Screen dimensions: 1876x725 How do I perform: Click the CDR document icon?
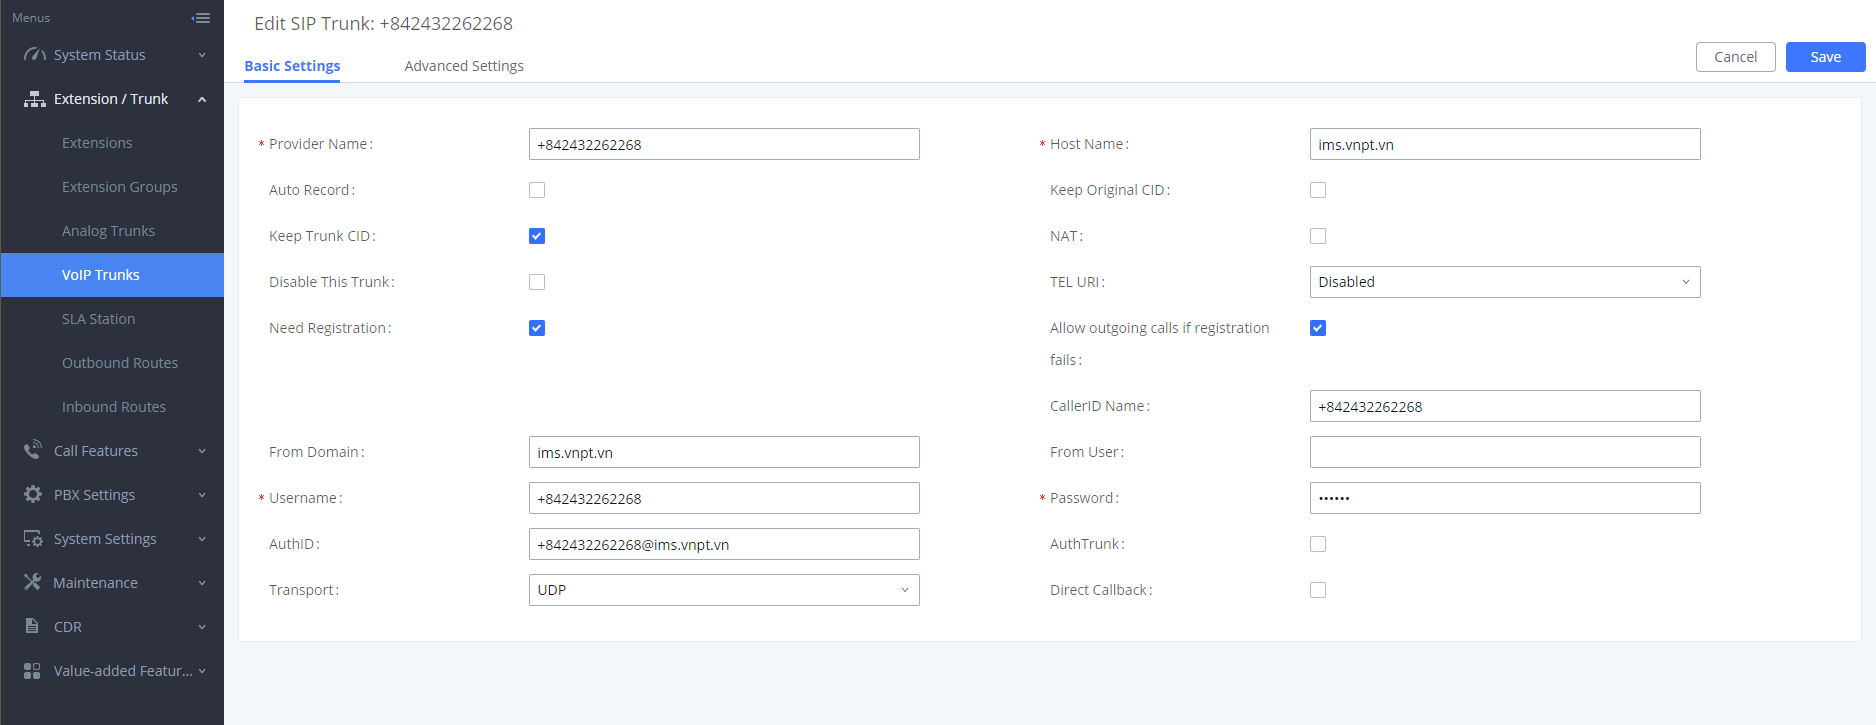click(32, 626)
